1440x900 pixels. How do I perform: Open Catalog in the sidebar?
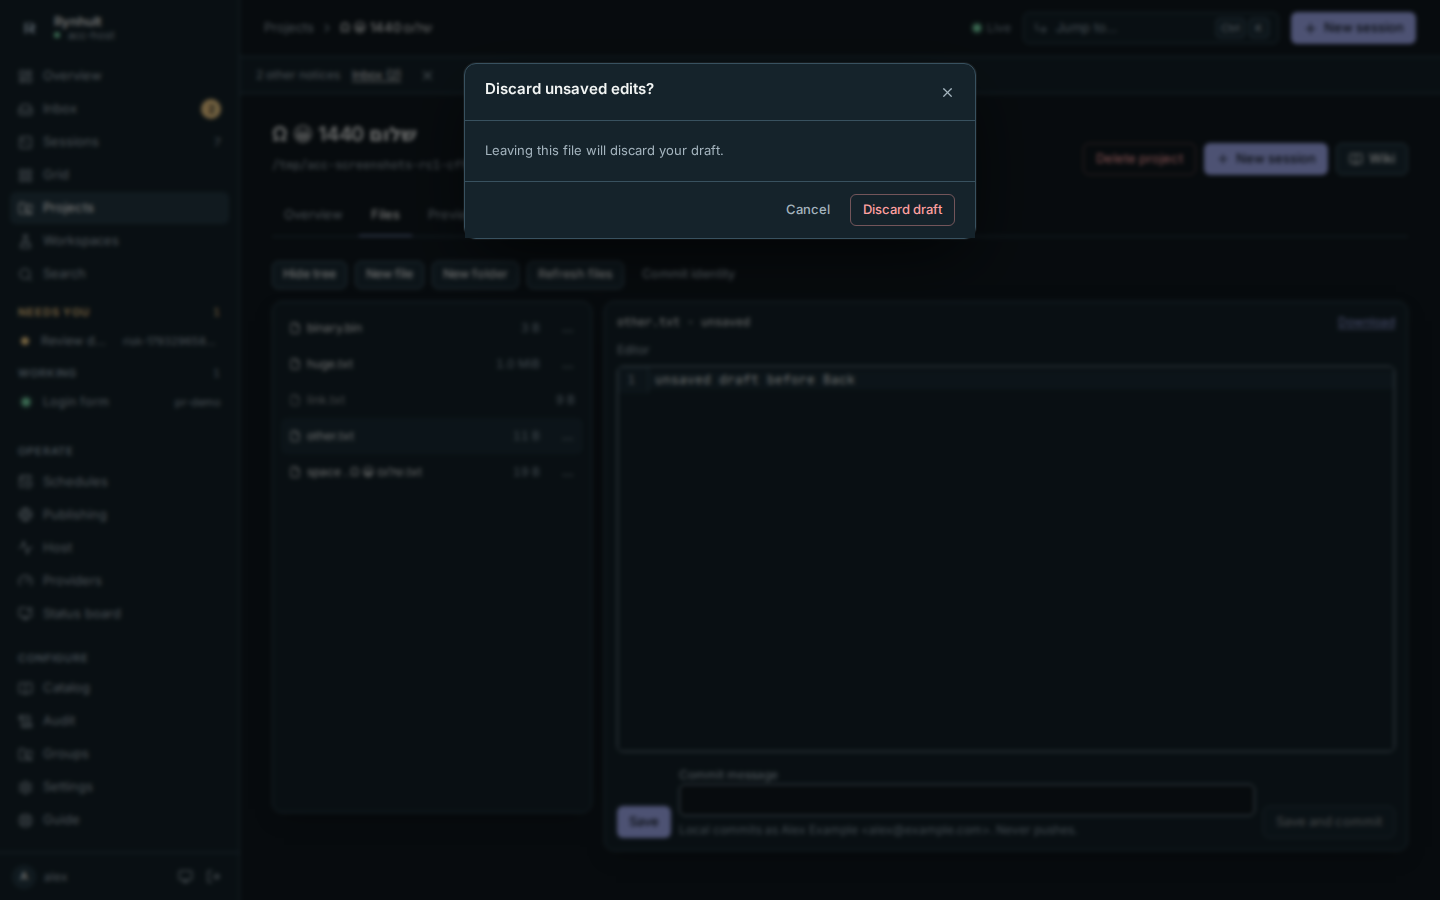[120, 688]
